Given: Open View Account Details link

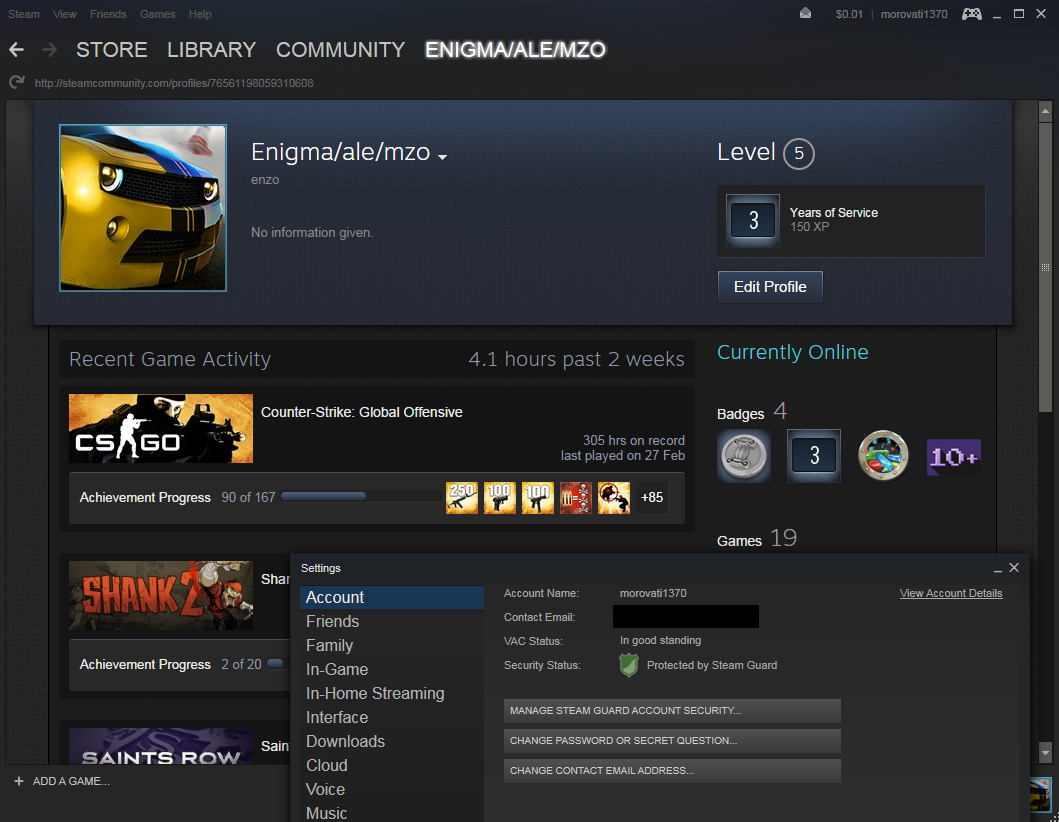Looking at the screenshot, I should [951, 593].
